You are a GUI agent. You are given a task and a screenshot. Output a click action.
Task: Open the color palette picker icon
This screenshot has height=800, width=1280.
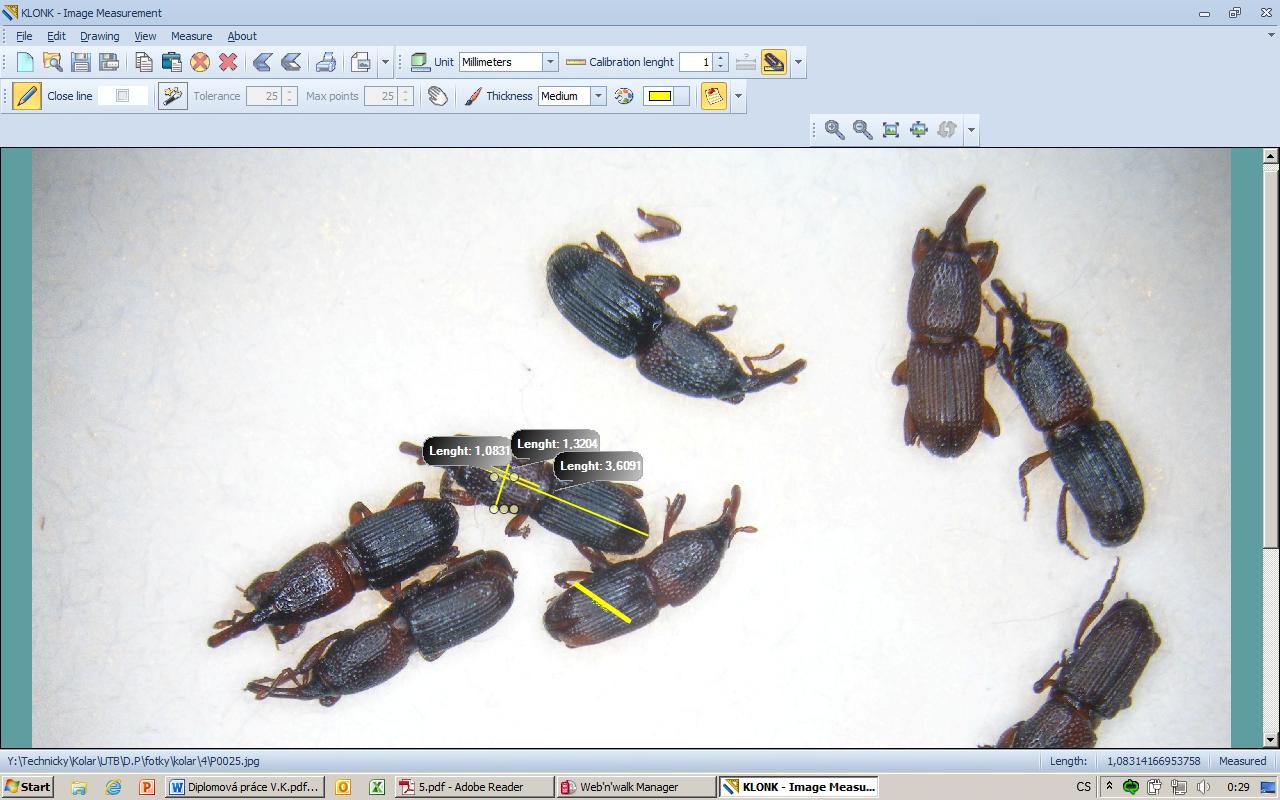point(624,96)
